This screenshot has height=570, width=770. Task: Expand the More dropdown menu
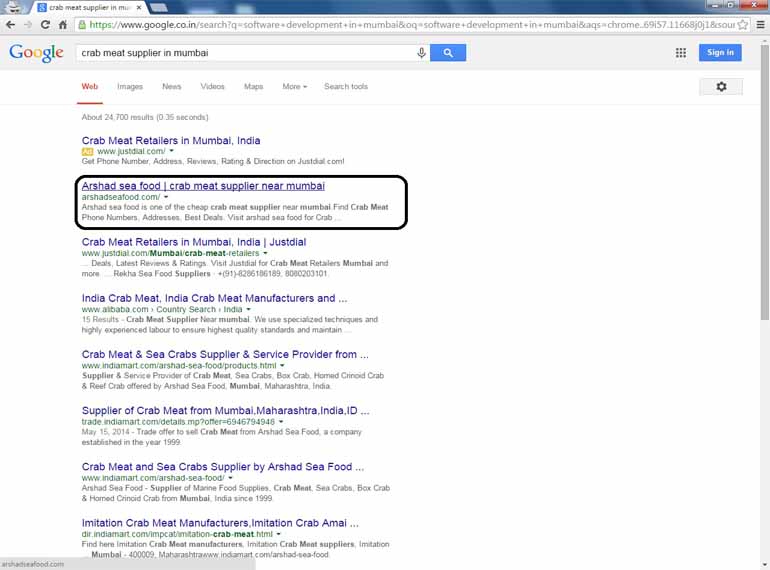(294, 86)
